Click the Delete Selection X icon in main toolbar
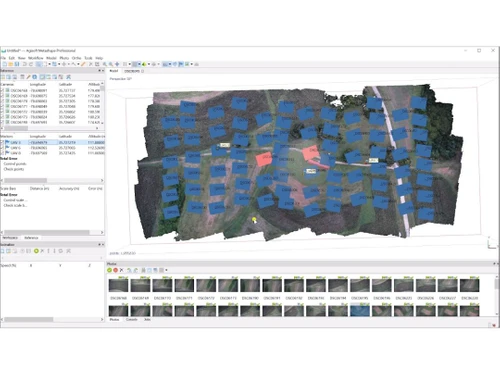Viewport: 500px width, 375px height. click(91, 64)
